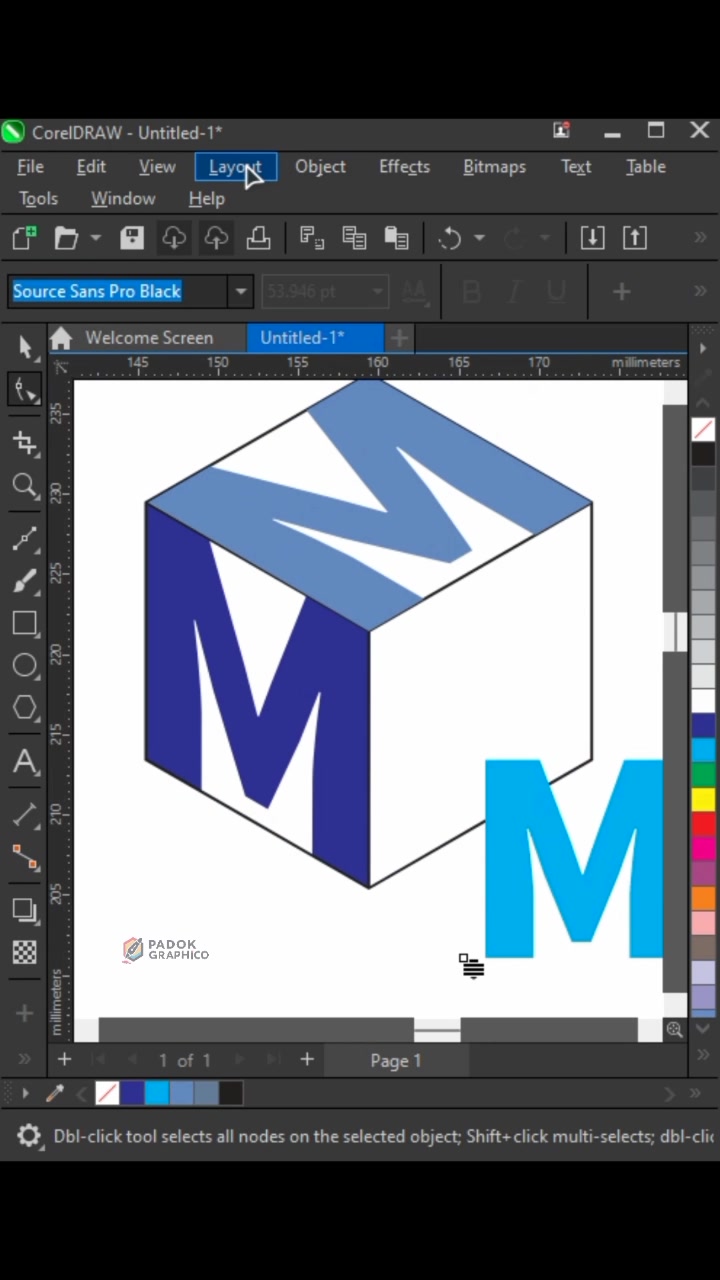The width and height of the screenshot is (720, 1280).
Task: Expand the Open recent files arrow
Action: [96, 238]
